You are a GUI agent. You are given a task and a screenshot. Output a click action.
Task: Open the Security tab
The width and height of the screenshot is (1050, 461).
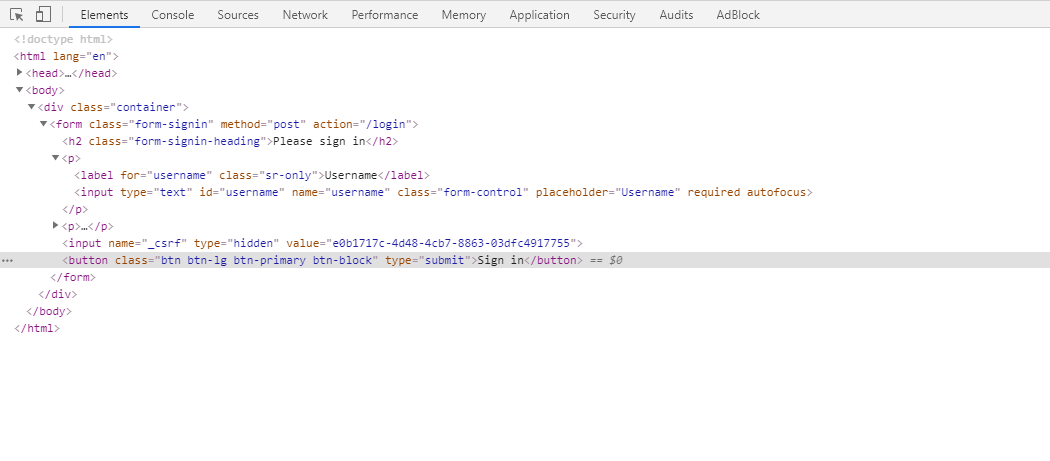pos(614,15)
